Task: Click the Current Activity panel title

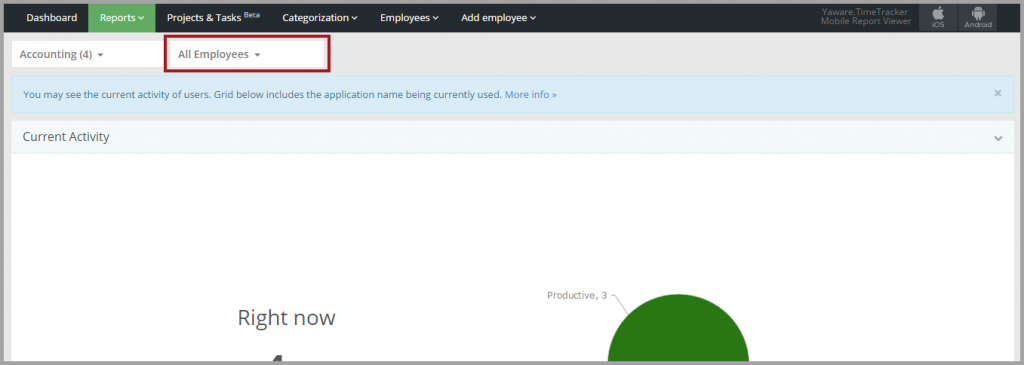Action: pos(66,137)
